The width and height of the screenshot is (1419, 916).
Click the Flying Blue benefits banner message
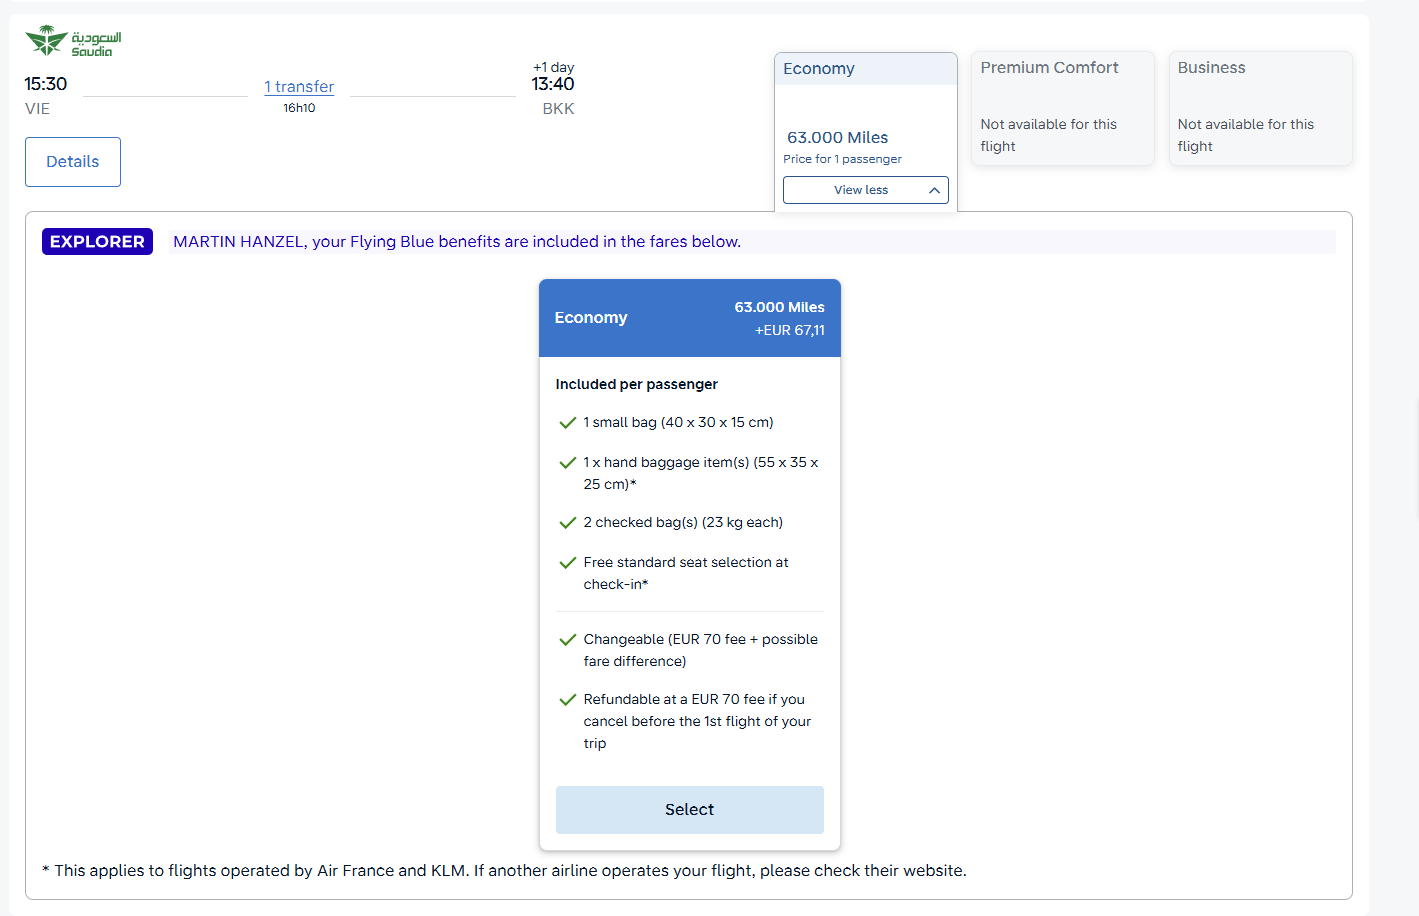click(457, 242)
